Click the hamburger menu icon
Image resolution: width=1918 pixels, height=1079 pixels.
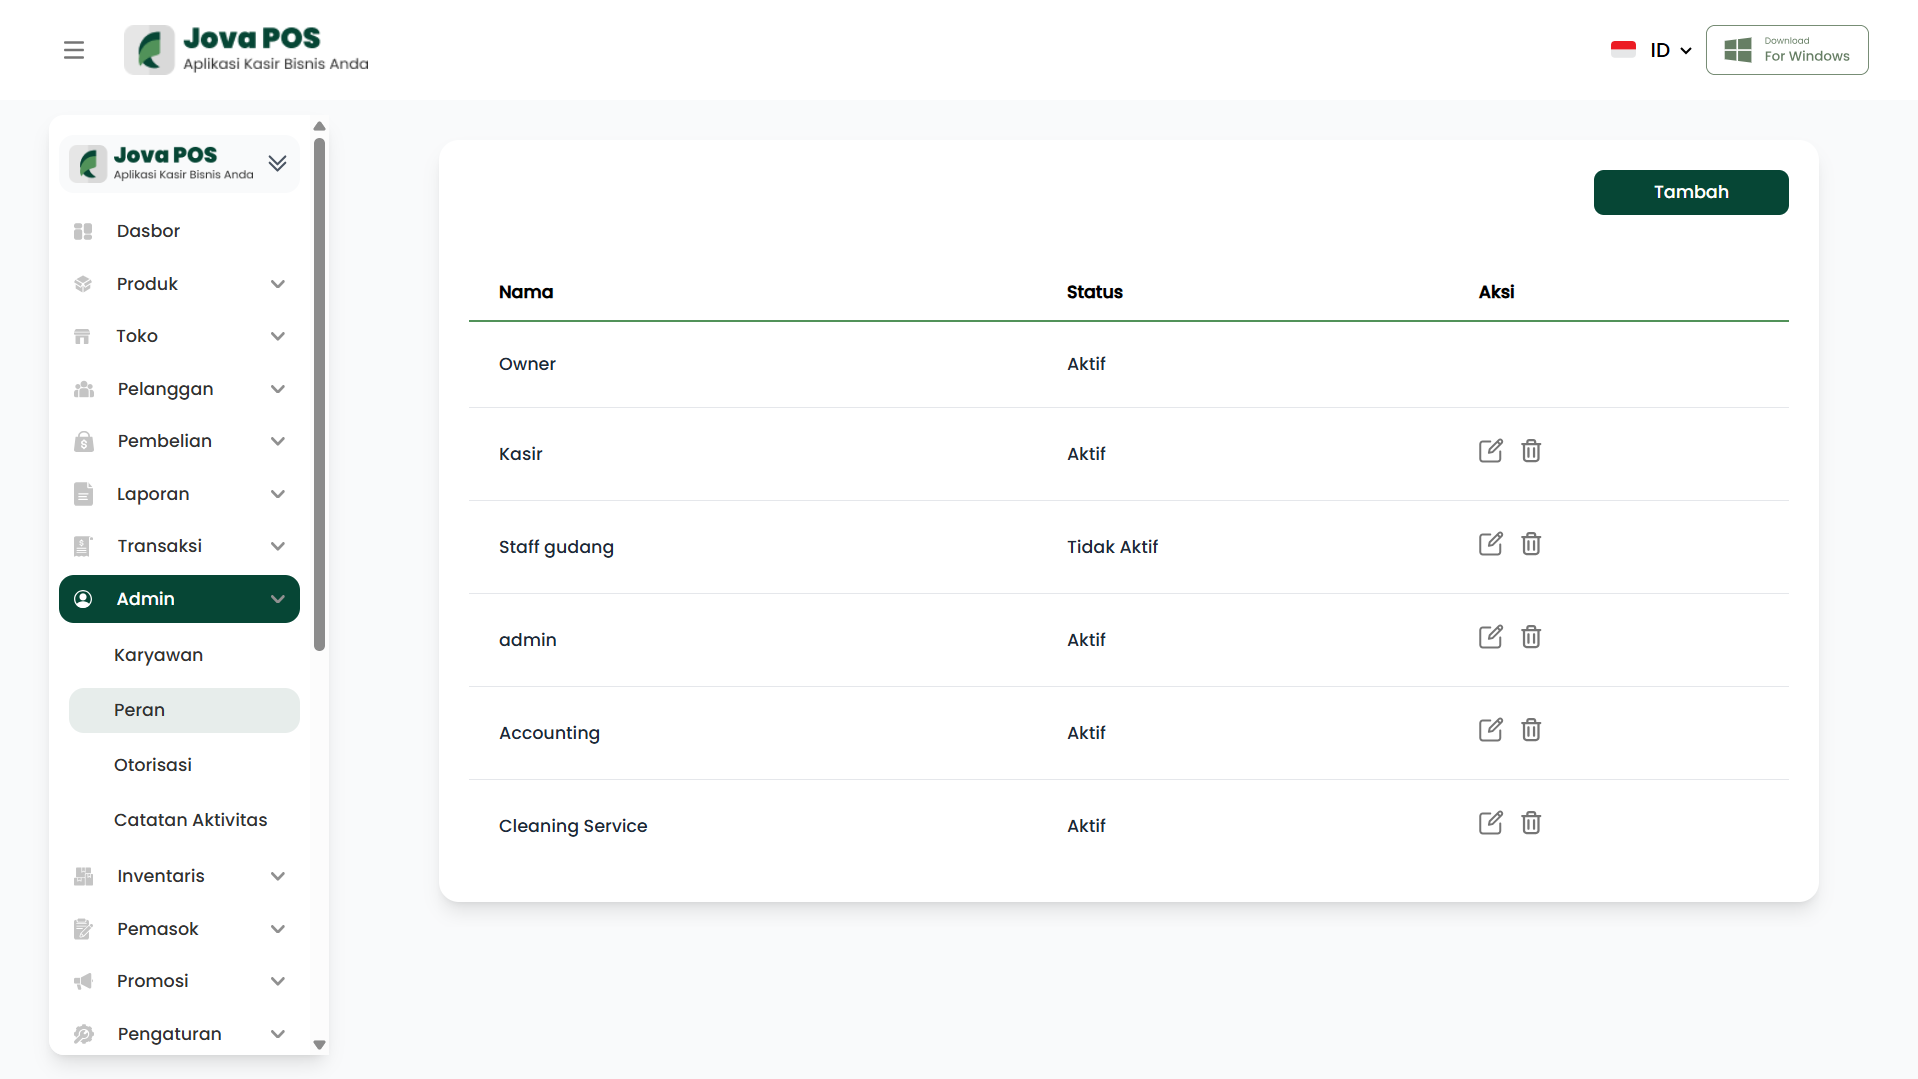point(74,50)
